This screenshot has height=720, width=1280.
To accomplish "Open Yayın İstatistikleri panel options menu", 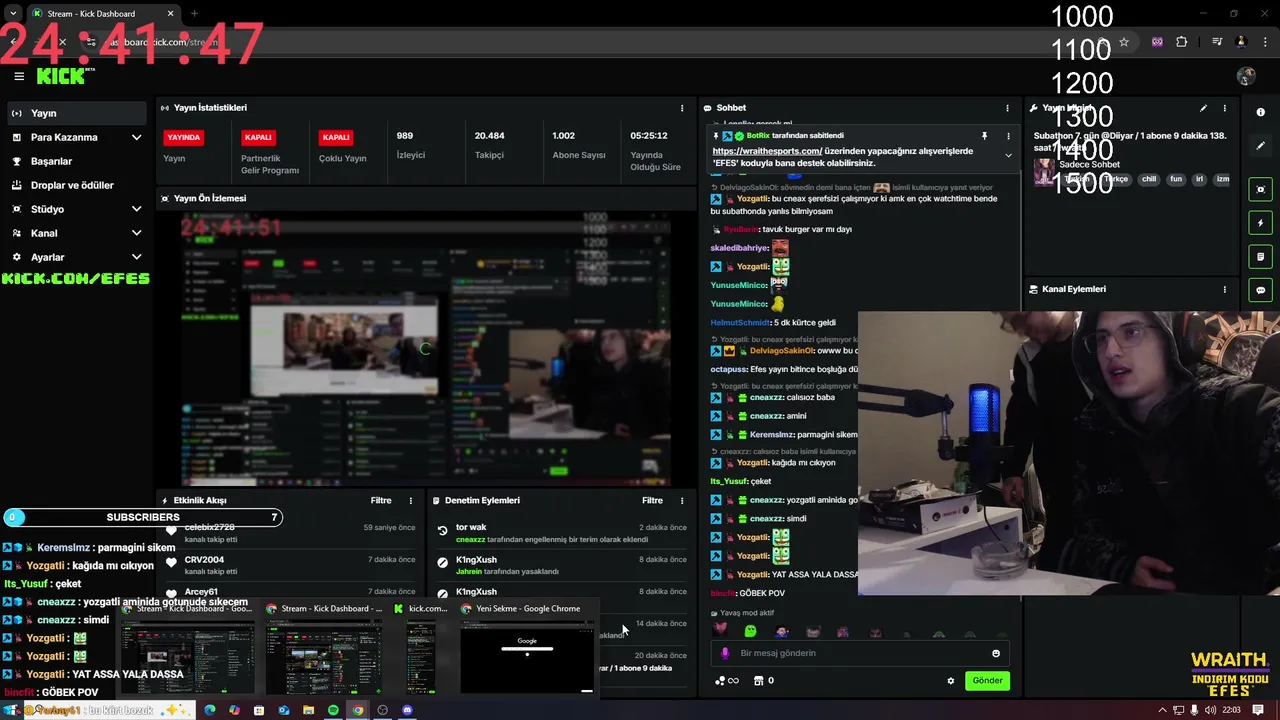I will point(682,108).
